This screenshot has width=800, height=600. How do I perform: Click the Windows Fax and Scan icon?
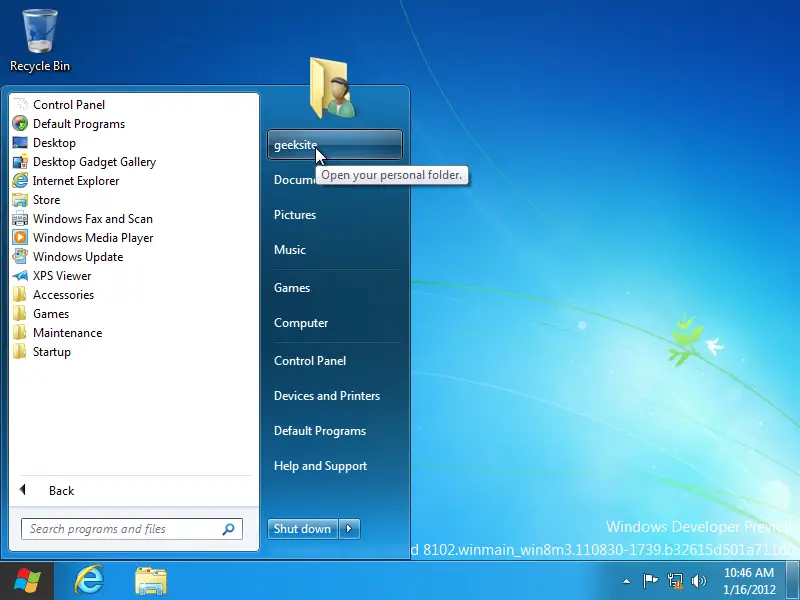click(x=20, y=218)
